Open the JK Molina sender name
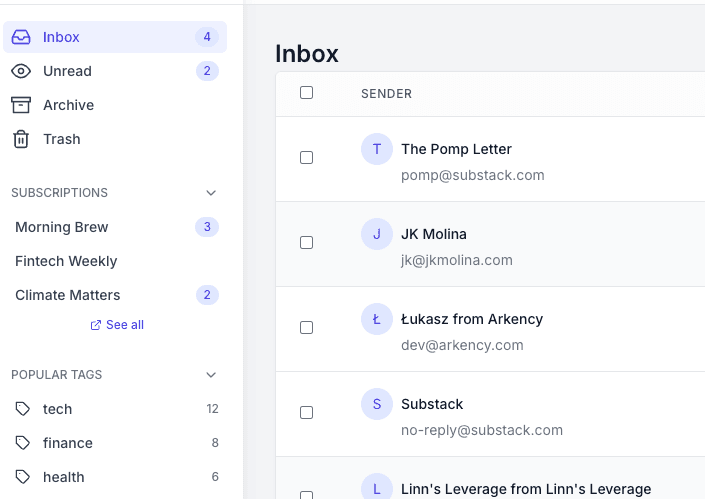705x499 pixels. (x=434, y=234)
